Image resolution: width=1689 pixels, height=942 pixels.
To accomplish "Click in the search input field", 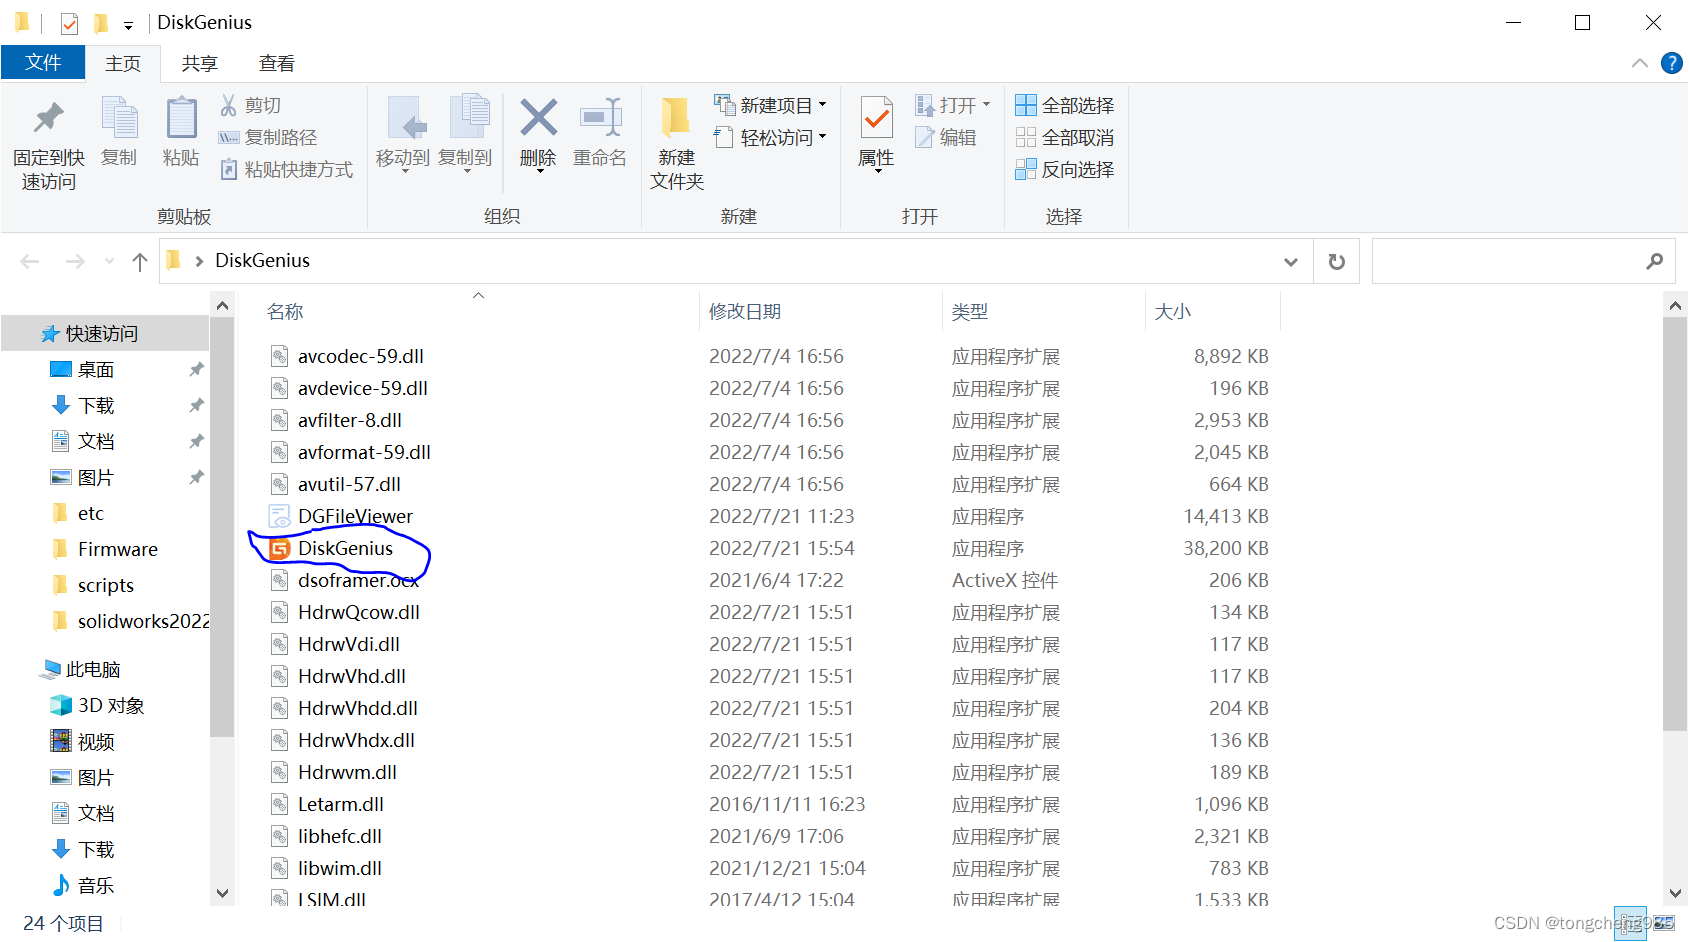I will click(1508, 261).
